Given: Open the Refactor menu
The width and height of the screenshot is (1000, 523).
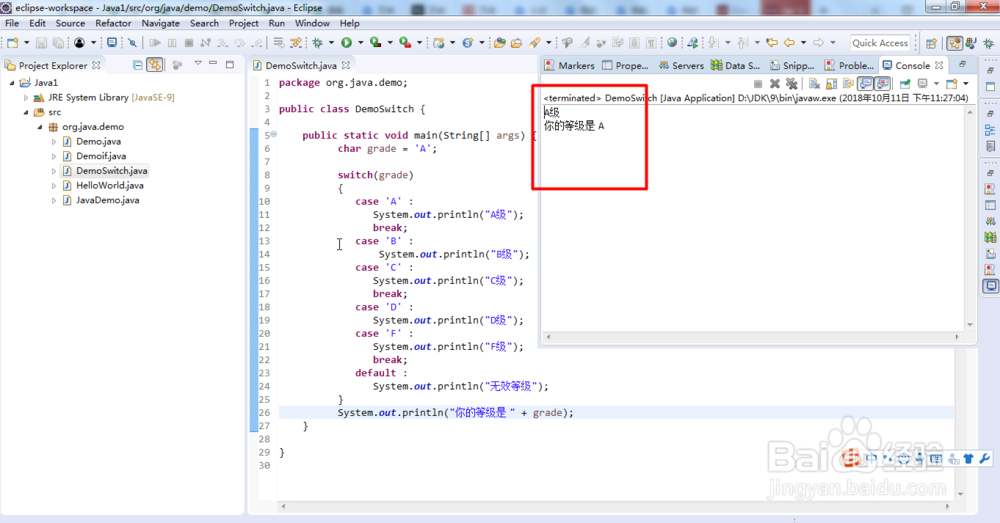Looking at the screenshot, I should pos(113,23).
